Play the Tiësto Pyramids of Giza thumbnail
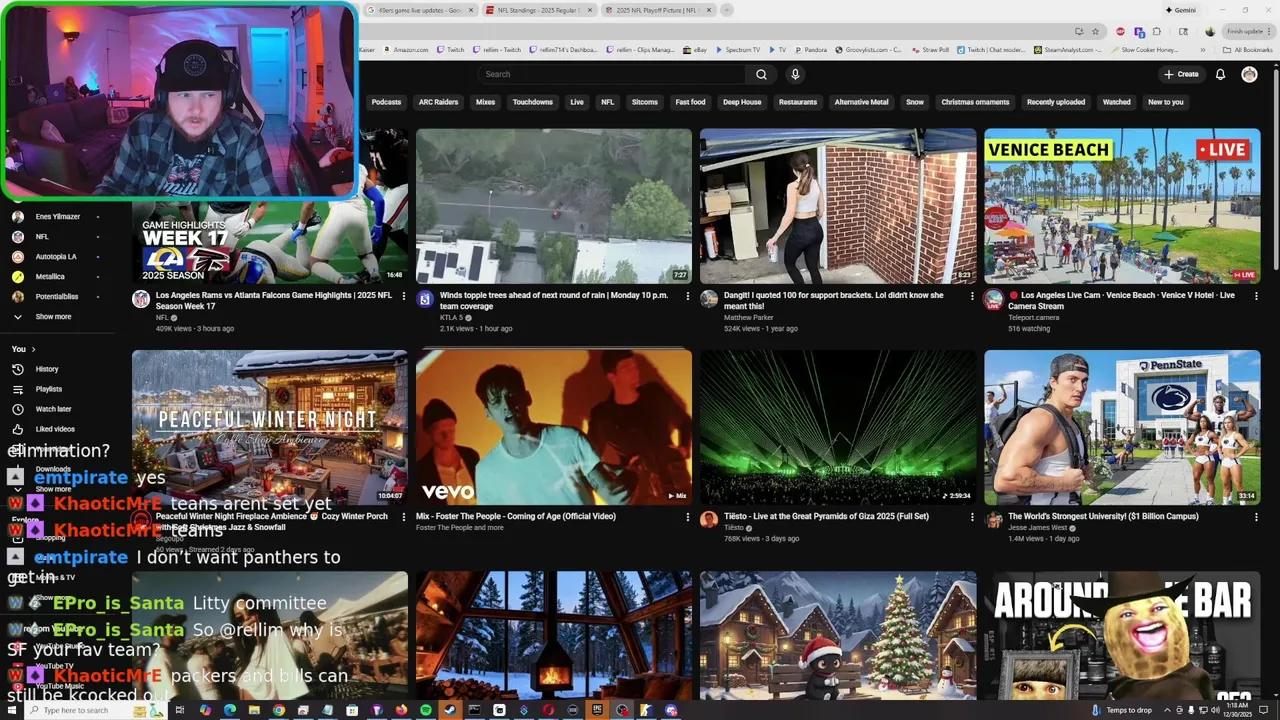The image size is (1280, 720). pos(838,427)
